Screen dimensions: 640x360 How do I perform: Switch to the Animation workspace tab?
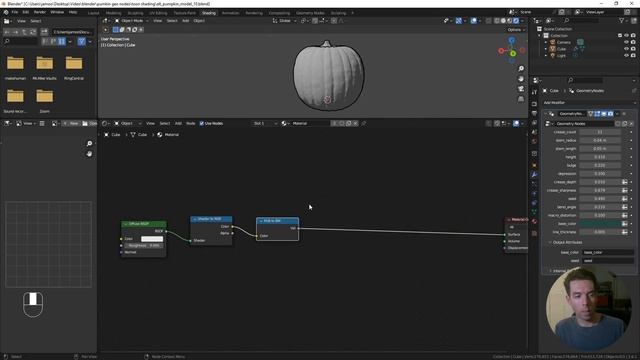tap(231, 13)
